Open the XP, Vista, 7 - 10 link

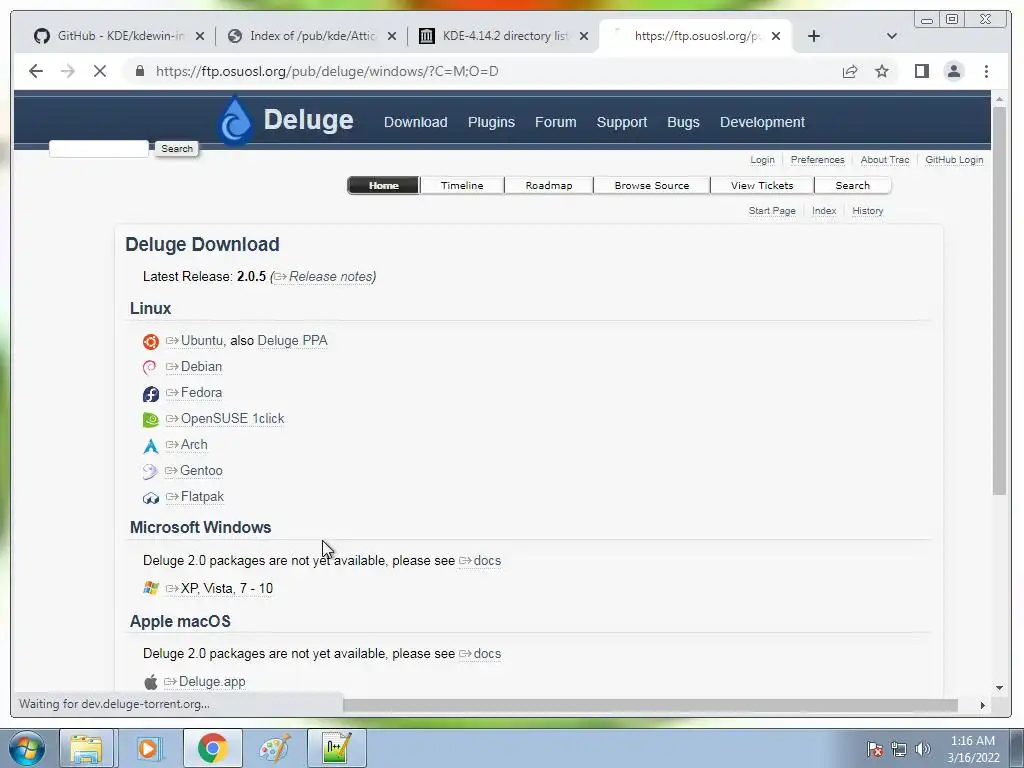pyautogui.click(x=219, y=588)
